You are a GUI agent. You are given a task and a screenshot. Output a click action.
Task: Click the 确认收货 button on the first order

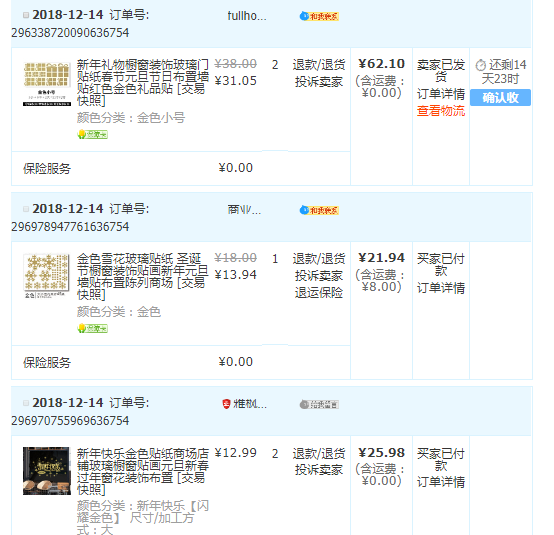[500, 98]
